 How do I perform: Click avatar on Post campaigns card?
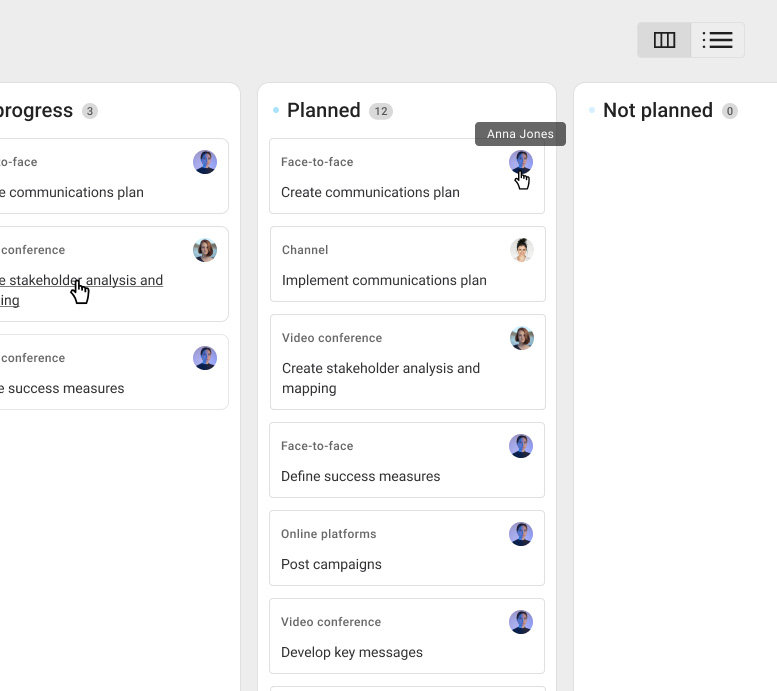(521, 534)
